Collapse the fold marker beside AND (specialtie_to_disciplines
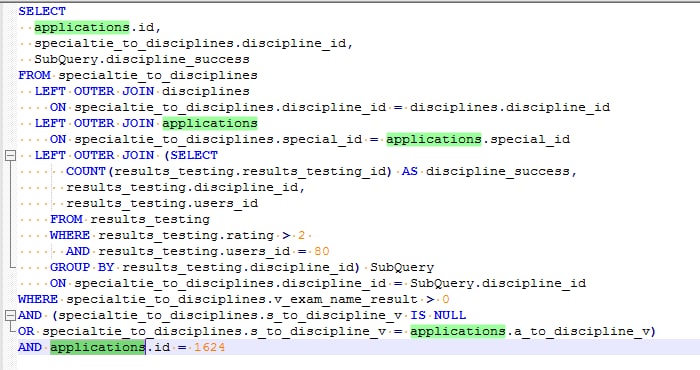 (x=10, y=316)
